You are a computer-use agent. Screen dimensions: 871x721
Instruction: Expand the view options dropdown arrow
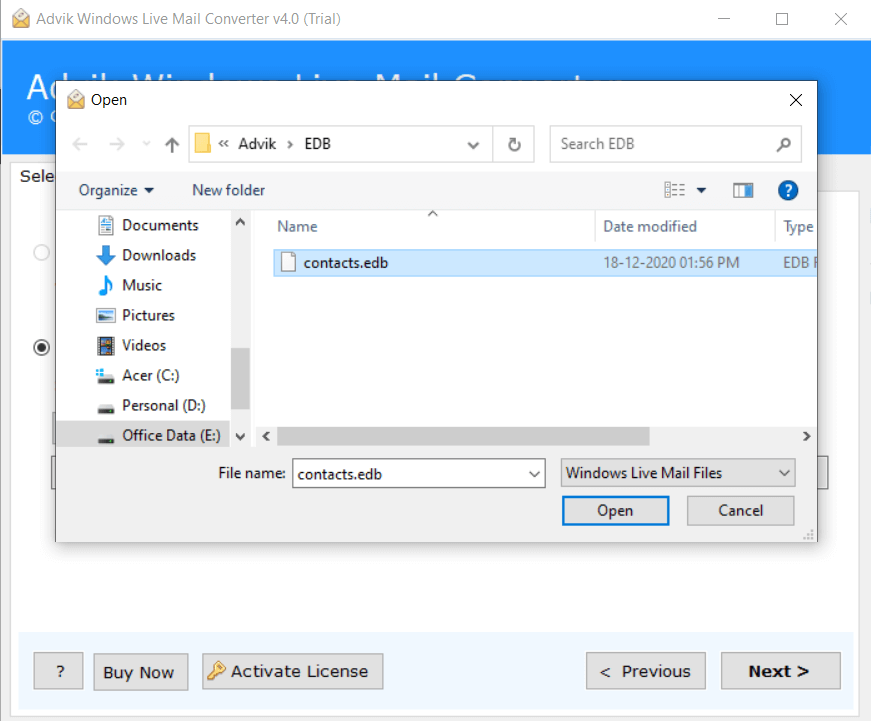pos(702,191)
